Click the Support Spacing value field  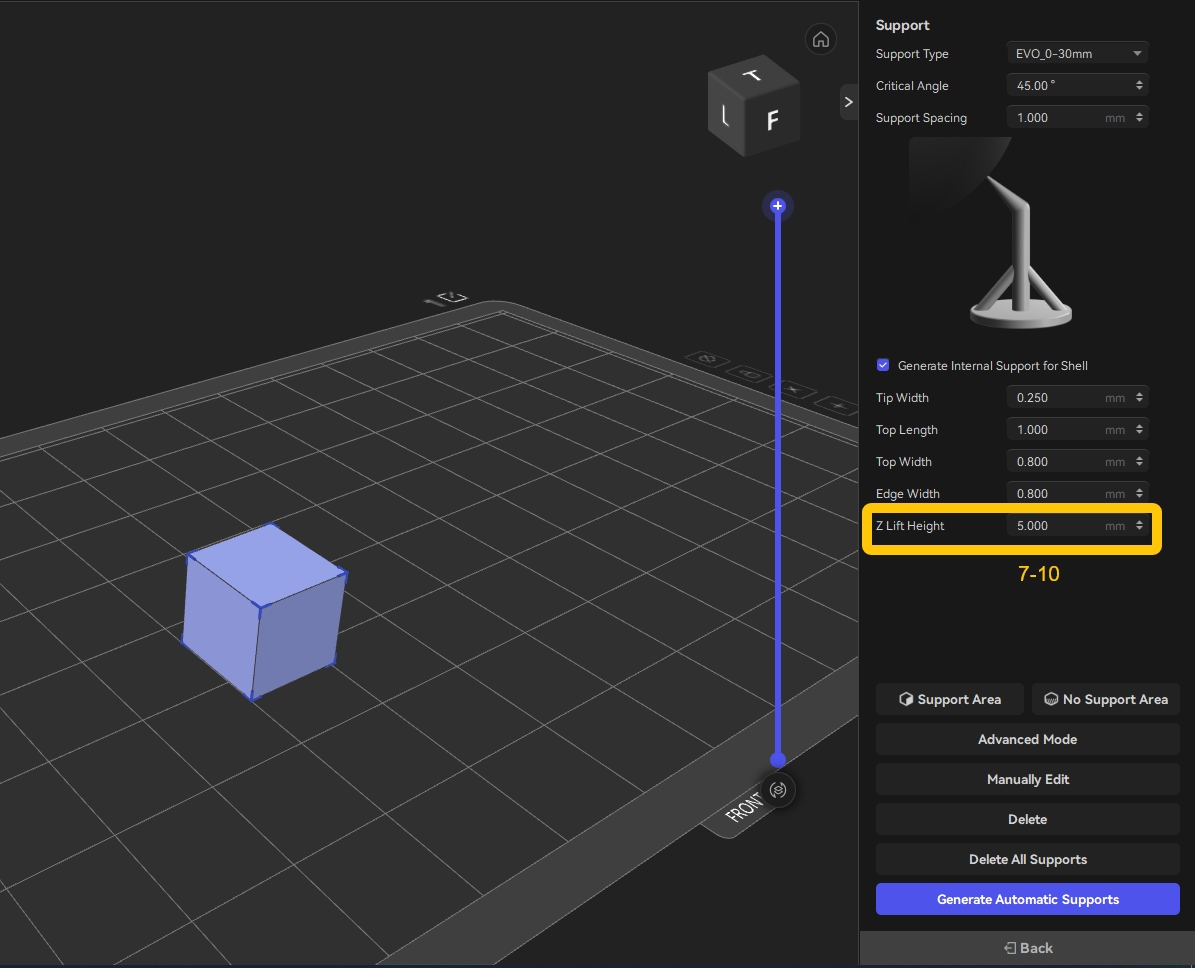1077,117
